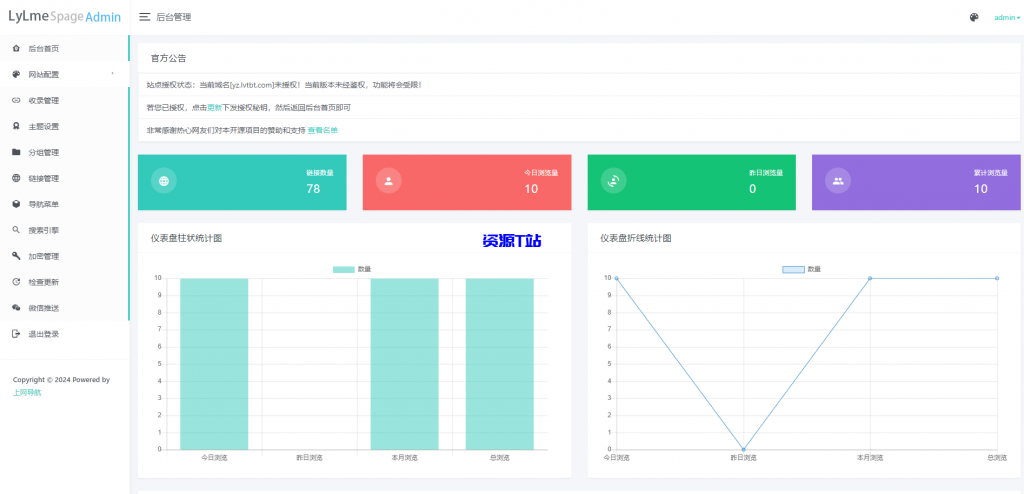This screenshot has width=1024, height=494.
Task: Click the WeChat icon beside 微信推送
Action: pos(16,308)
